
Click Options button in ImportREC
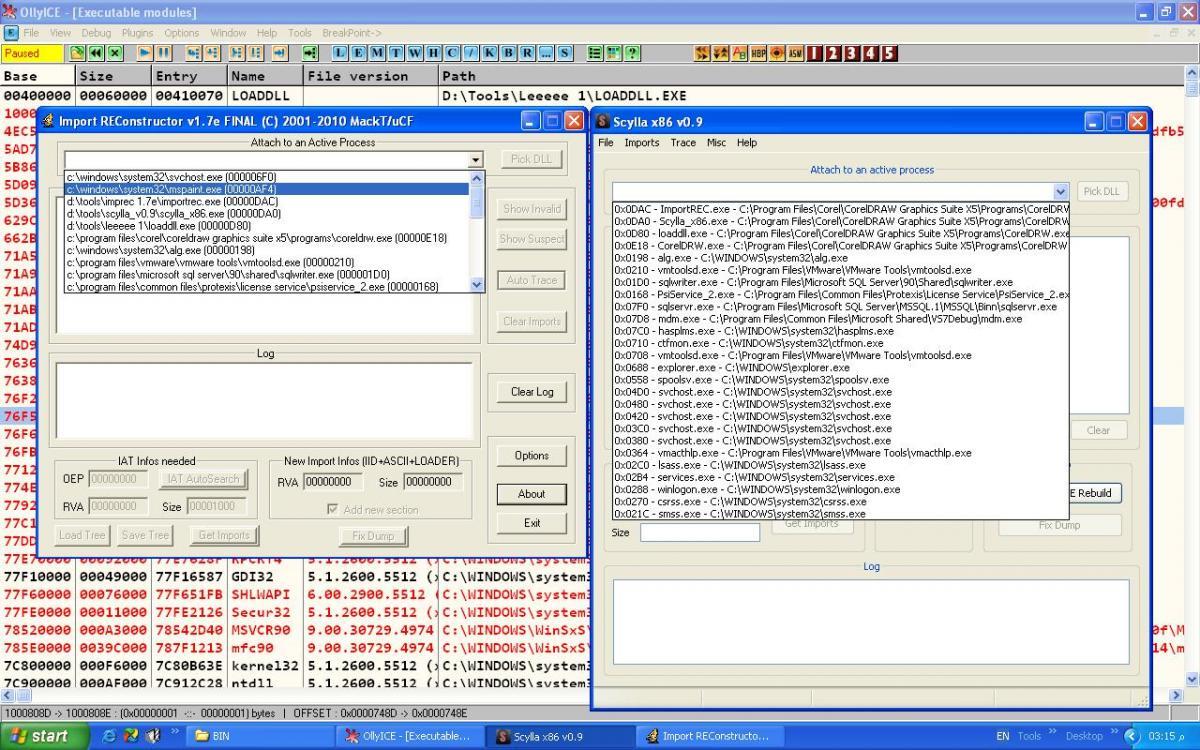(x=531, y=455)
